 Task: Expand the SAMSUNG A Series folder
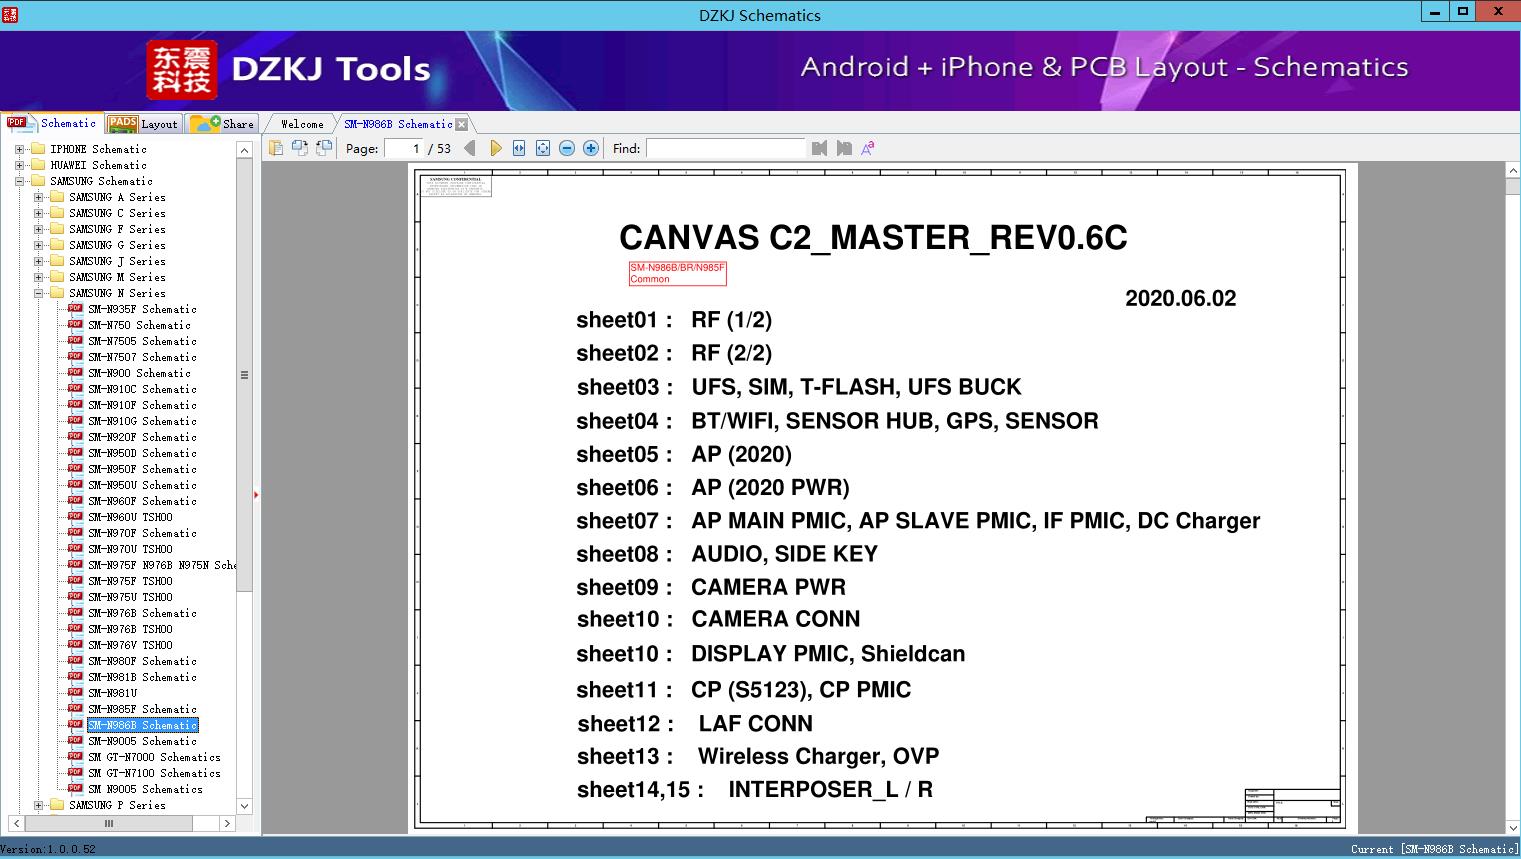[38, 197]
